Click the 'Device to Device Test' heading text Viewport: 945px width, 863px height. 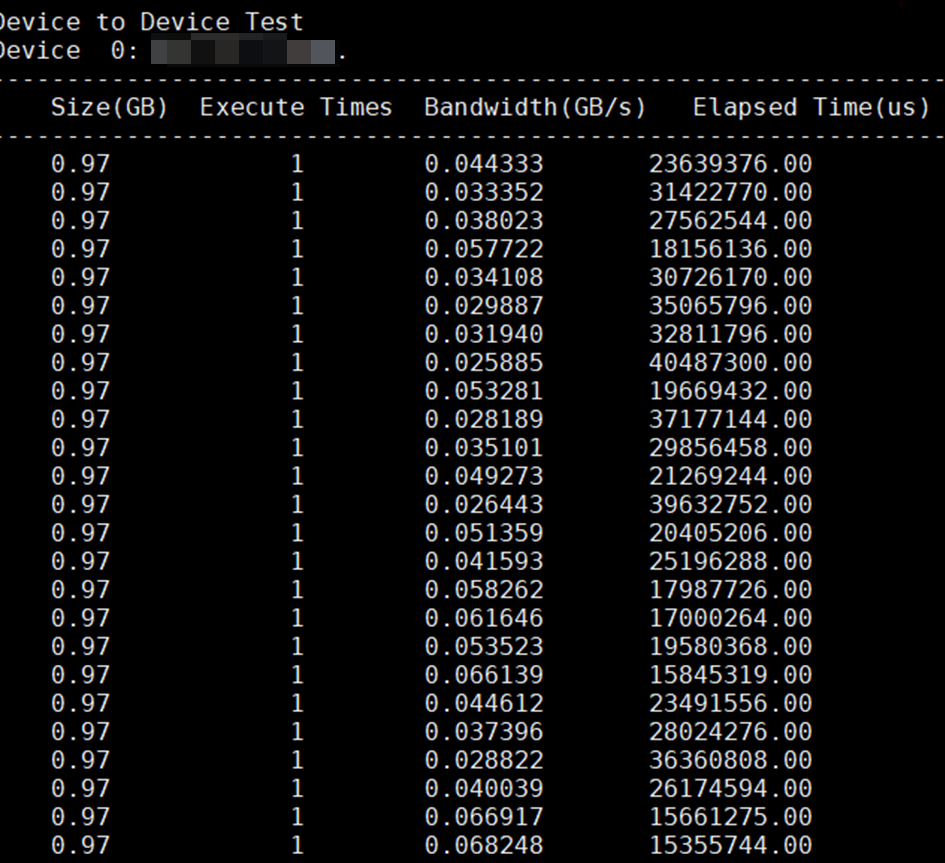click(151, 22)
